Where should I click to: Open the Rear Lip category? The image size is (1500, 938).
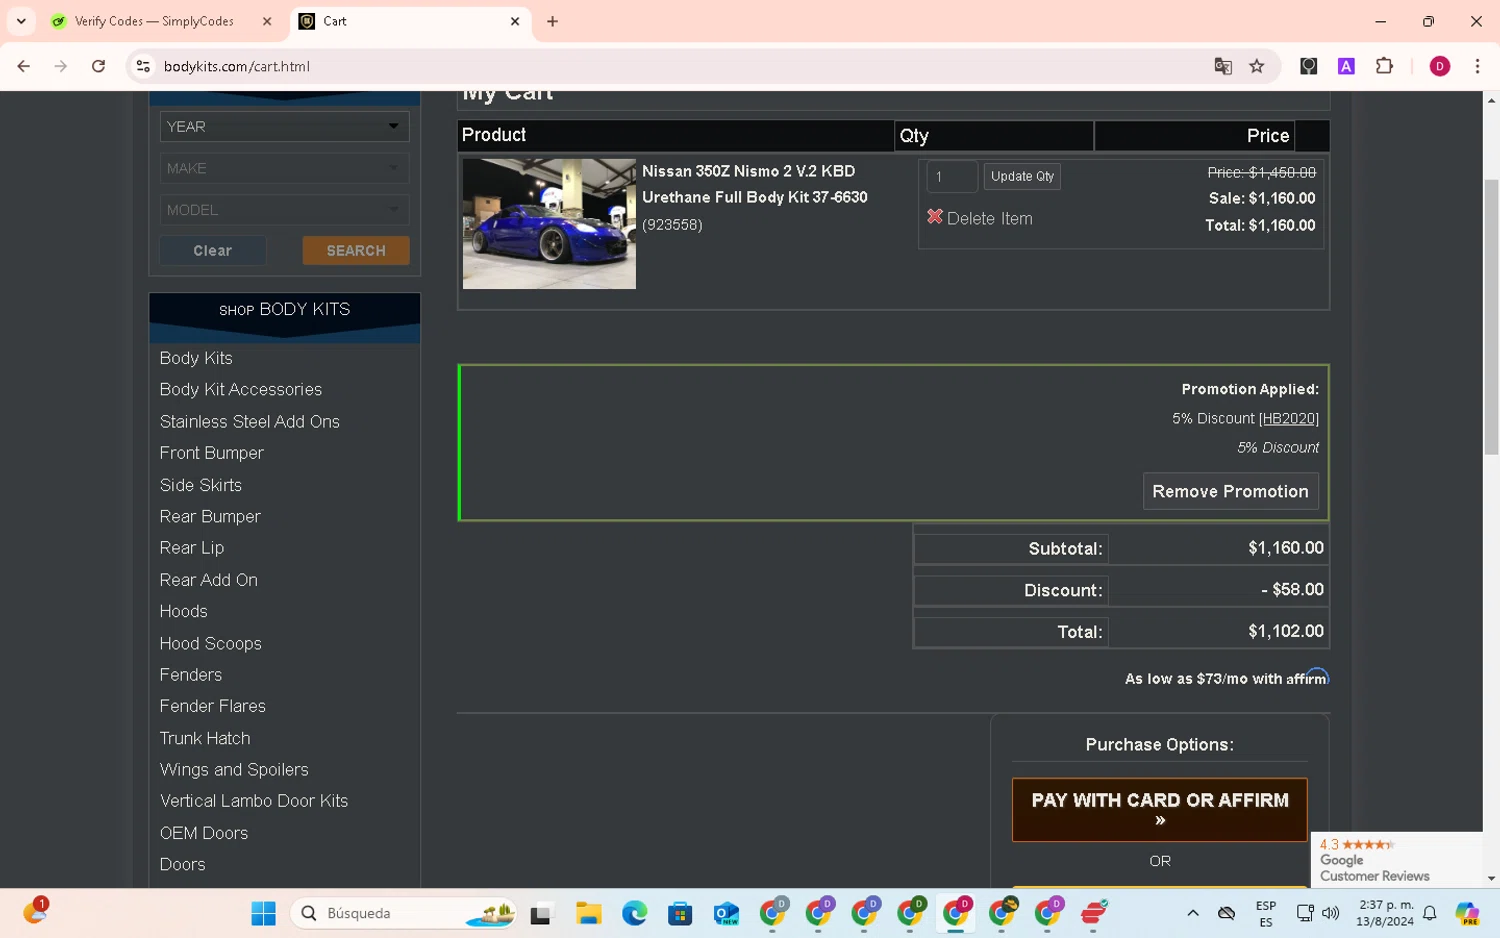coord(192,548)
